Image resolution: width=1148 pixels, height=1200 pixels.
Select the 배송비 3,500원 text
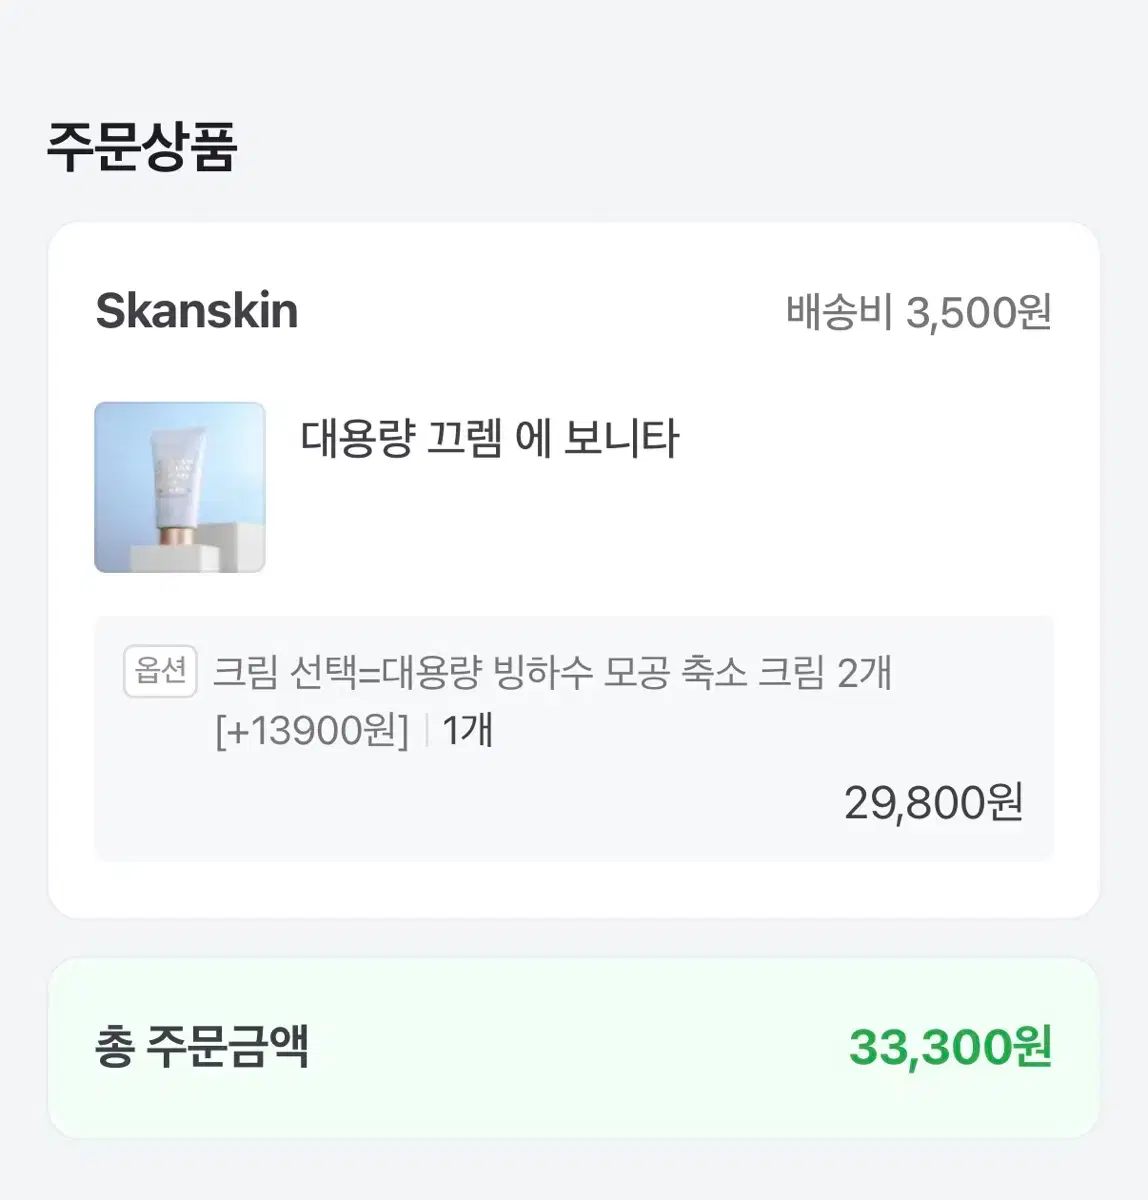coord(918,312)
